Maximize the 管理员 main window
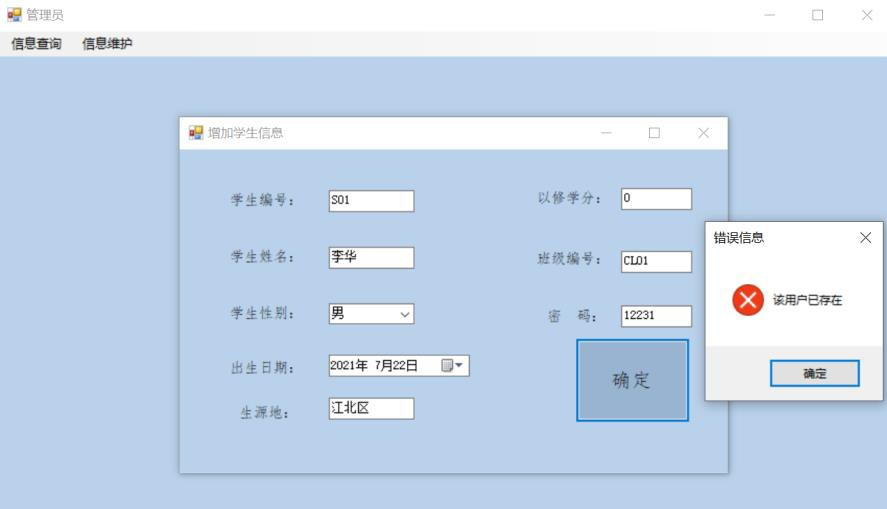887x509 pixels. pyautogui.click(x=817, y=15)
